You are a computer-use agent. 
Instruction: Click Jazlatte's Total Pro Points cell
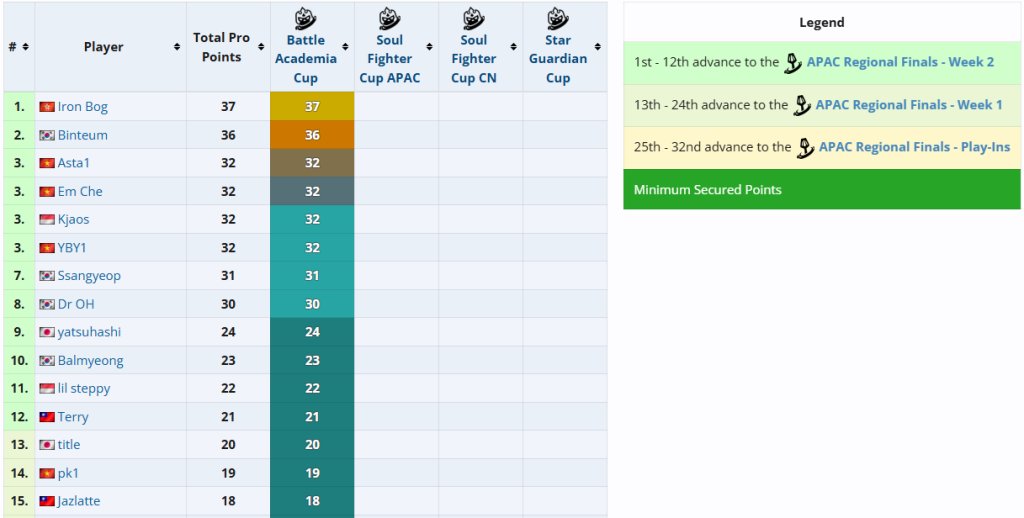click(228, 501)
